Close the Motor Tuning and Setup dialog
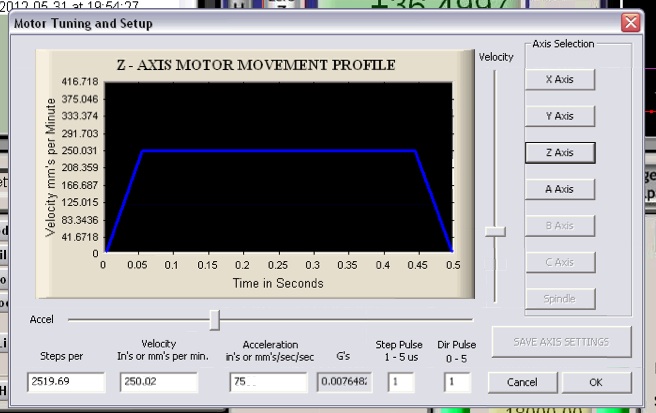The width and height of the screenshot is (656, 413). 630,22
